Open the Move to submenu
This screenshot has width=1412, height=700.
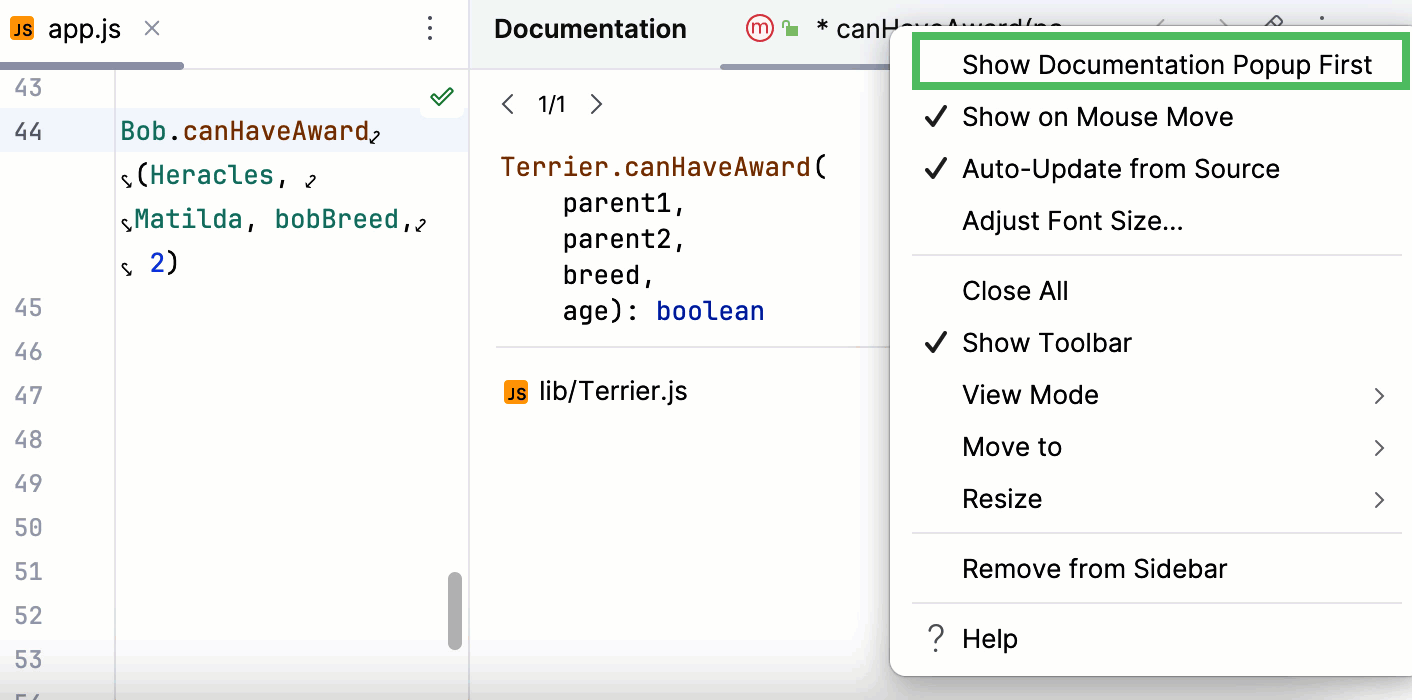click(1012, 446)
